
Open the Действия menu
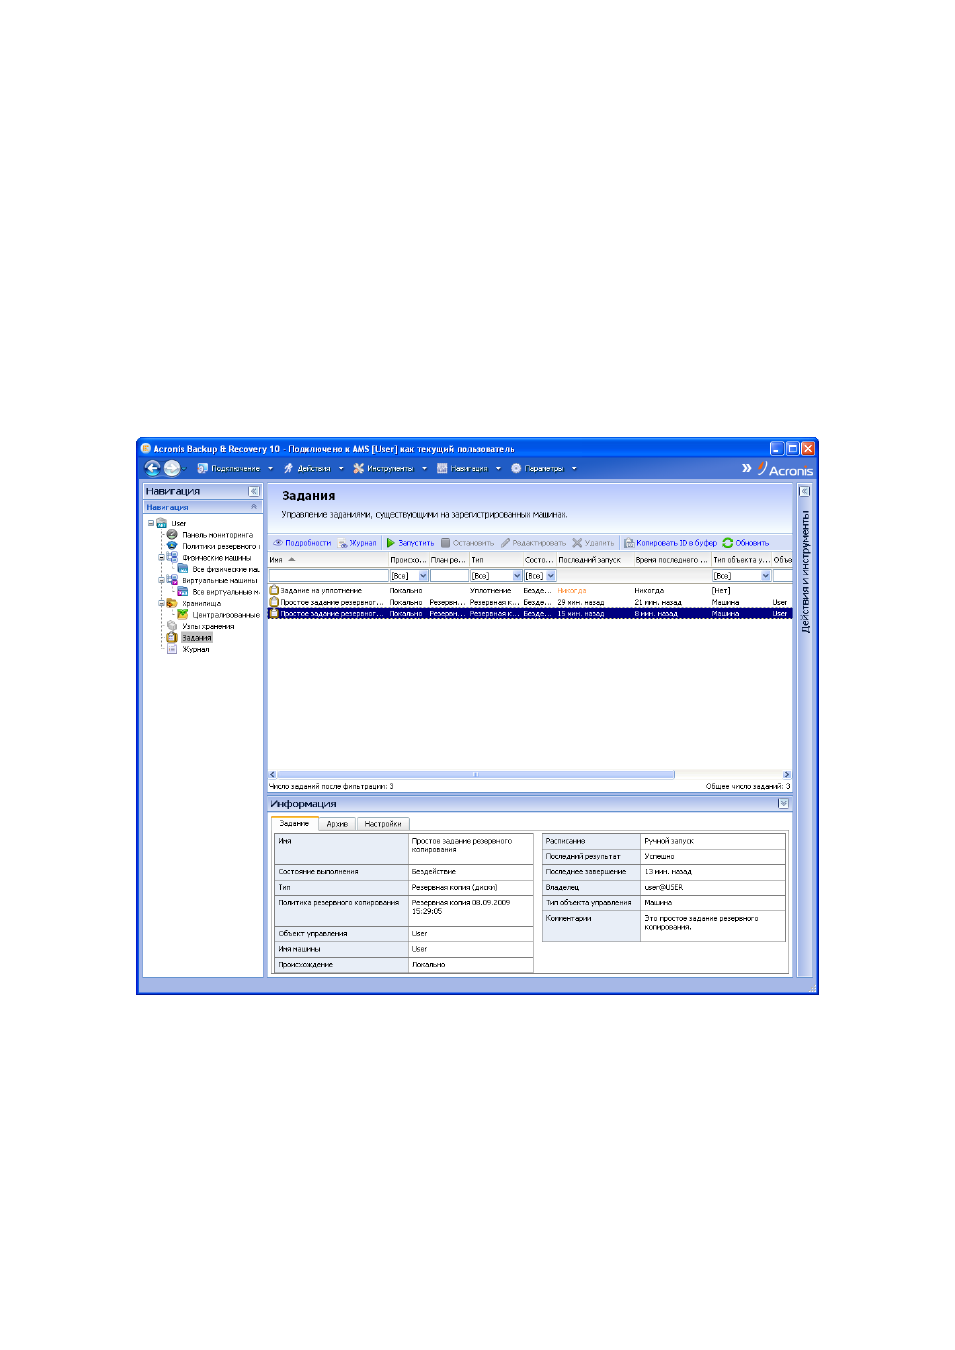point(313,468)
